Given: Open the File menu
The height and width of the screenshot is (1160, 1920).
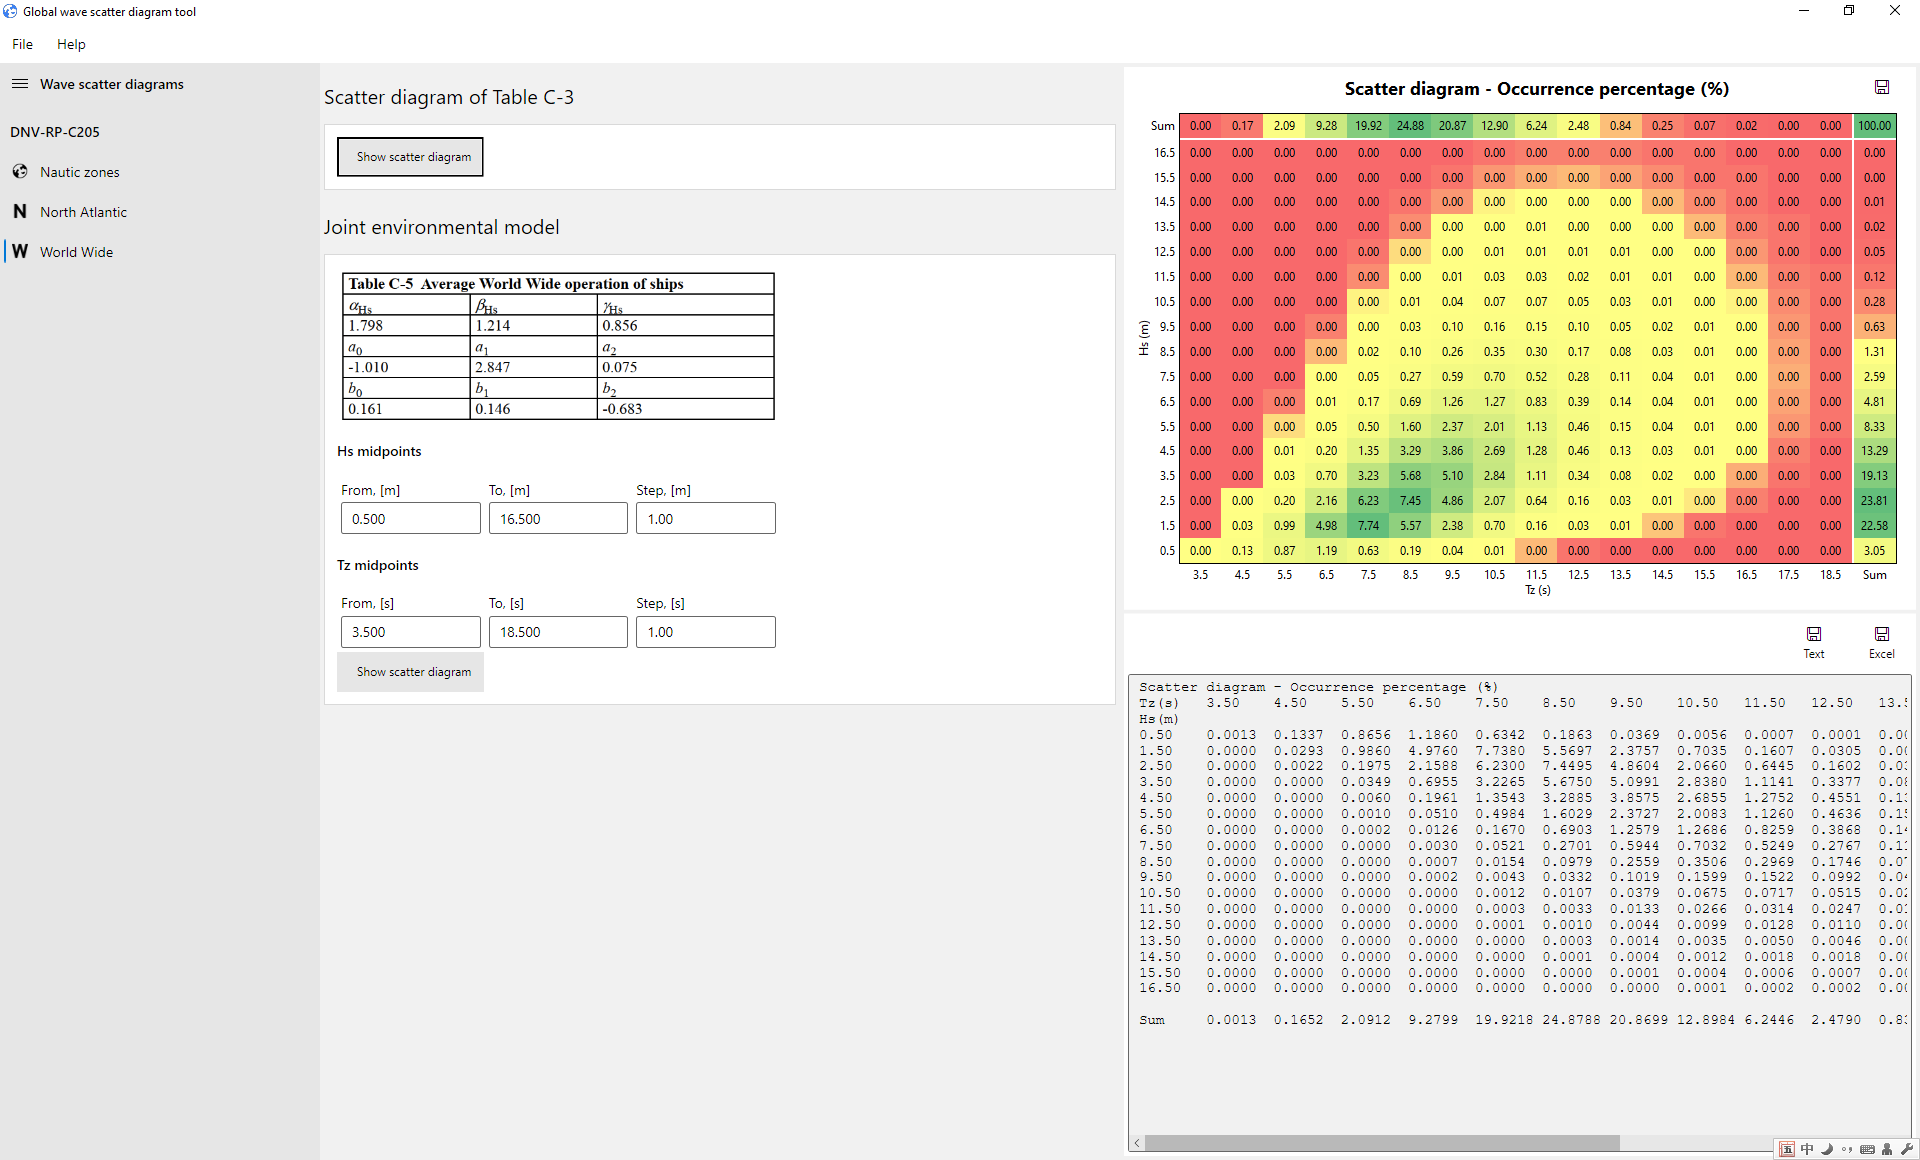Looking at the screenshot, I should tap(22, 44).
